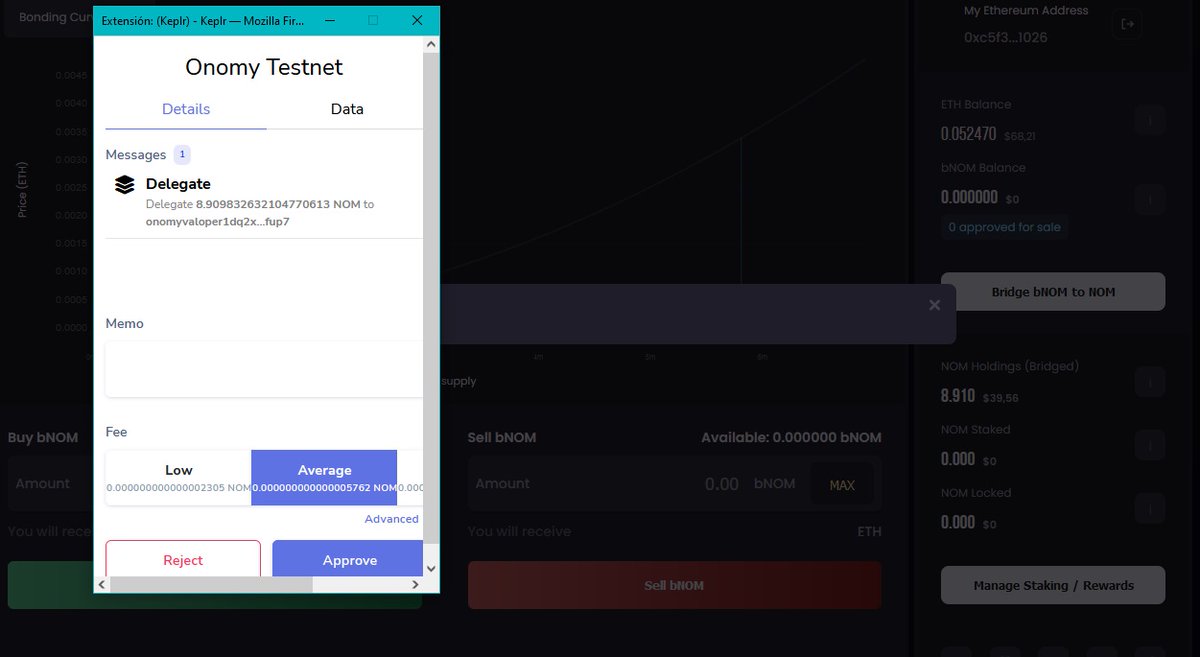1200x657 pixels.
Task: Open the NOM Locked info icon
Action: [1150, 508]
